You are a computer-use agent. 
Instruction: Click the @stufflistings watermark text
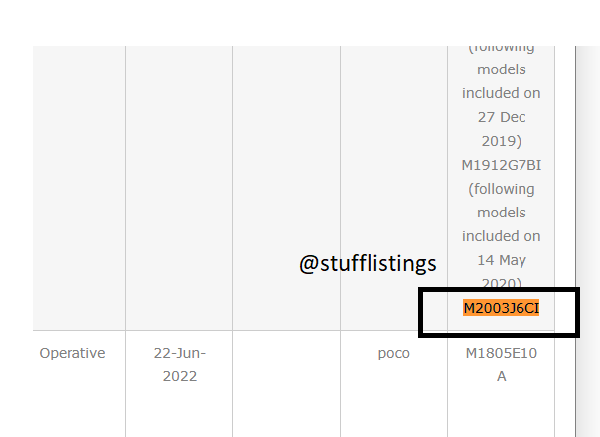pos(368,263)
